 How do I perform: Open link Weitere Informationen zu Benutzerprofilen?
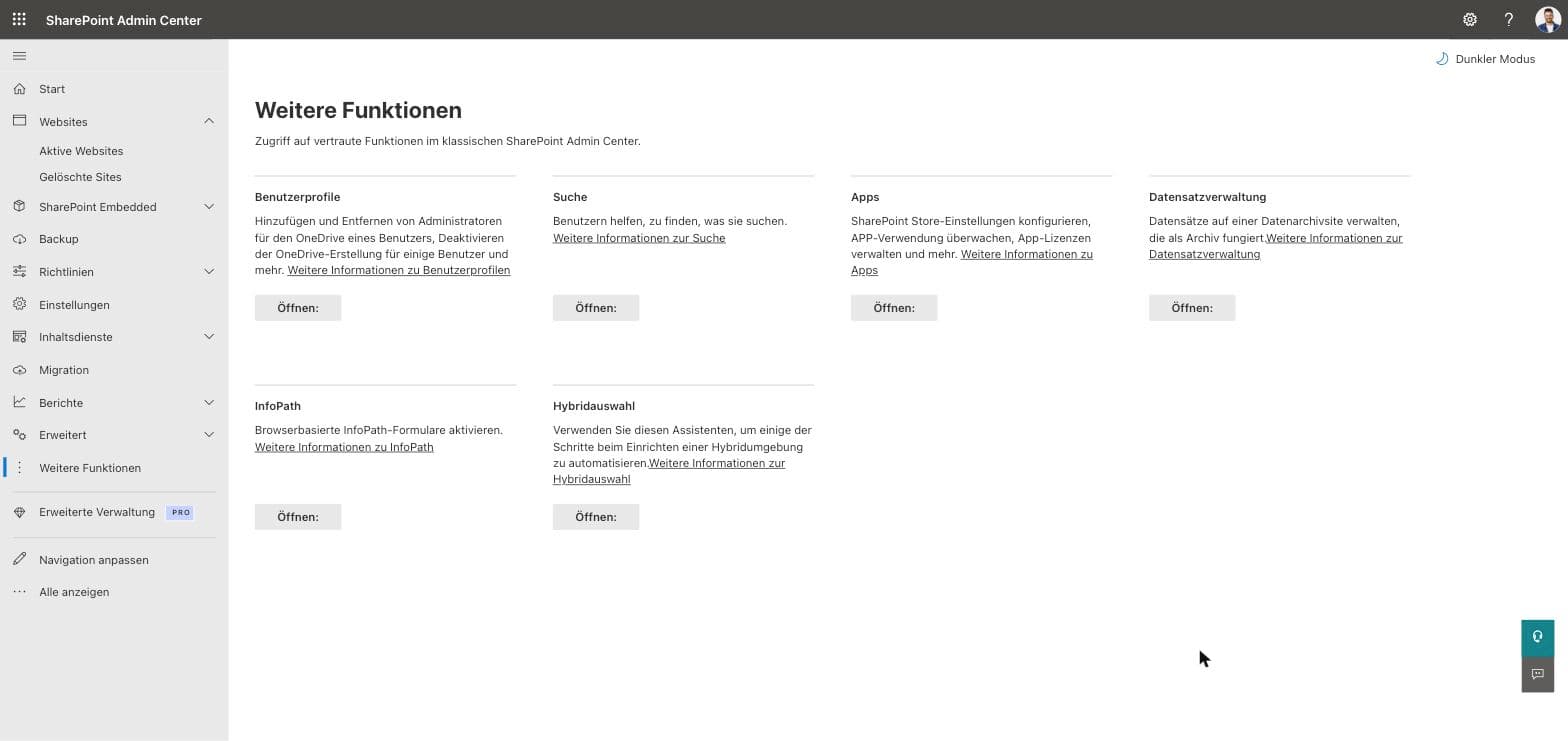[x=399, y=270]
